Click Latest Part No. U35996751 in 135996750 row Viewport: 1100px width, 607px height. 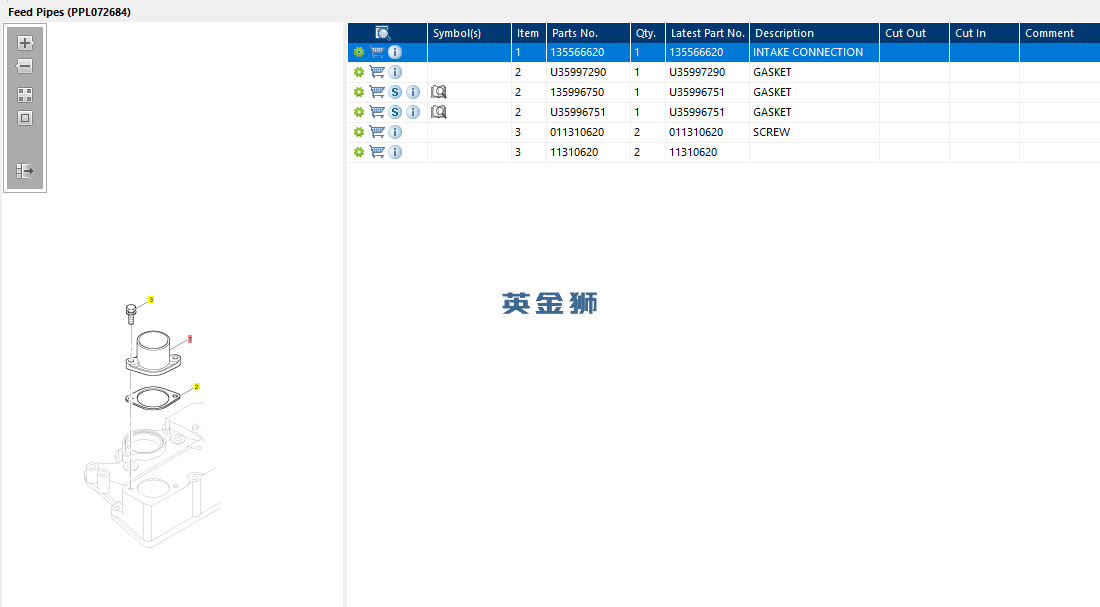707,92
